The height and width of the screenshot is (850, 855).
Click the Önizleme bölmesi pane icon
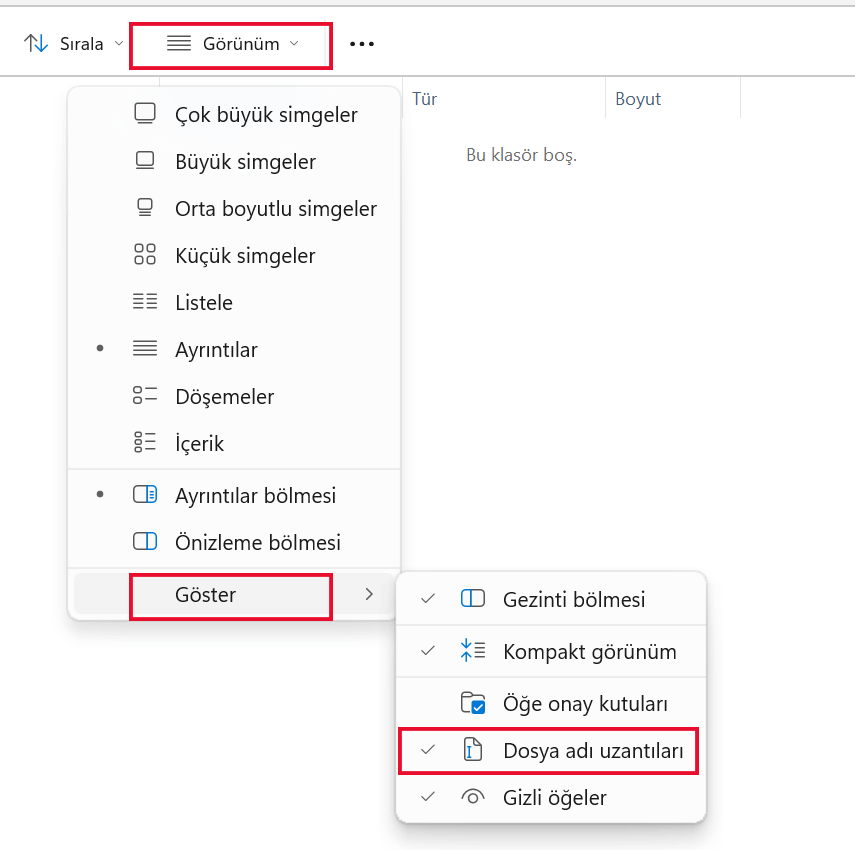pyautogui.click(x=145, y=541)
